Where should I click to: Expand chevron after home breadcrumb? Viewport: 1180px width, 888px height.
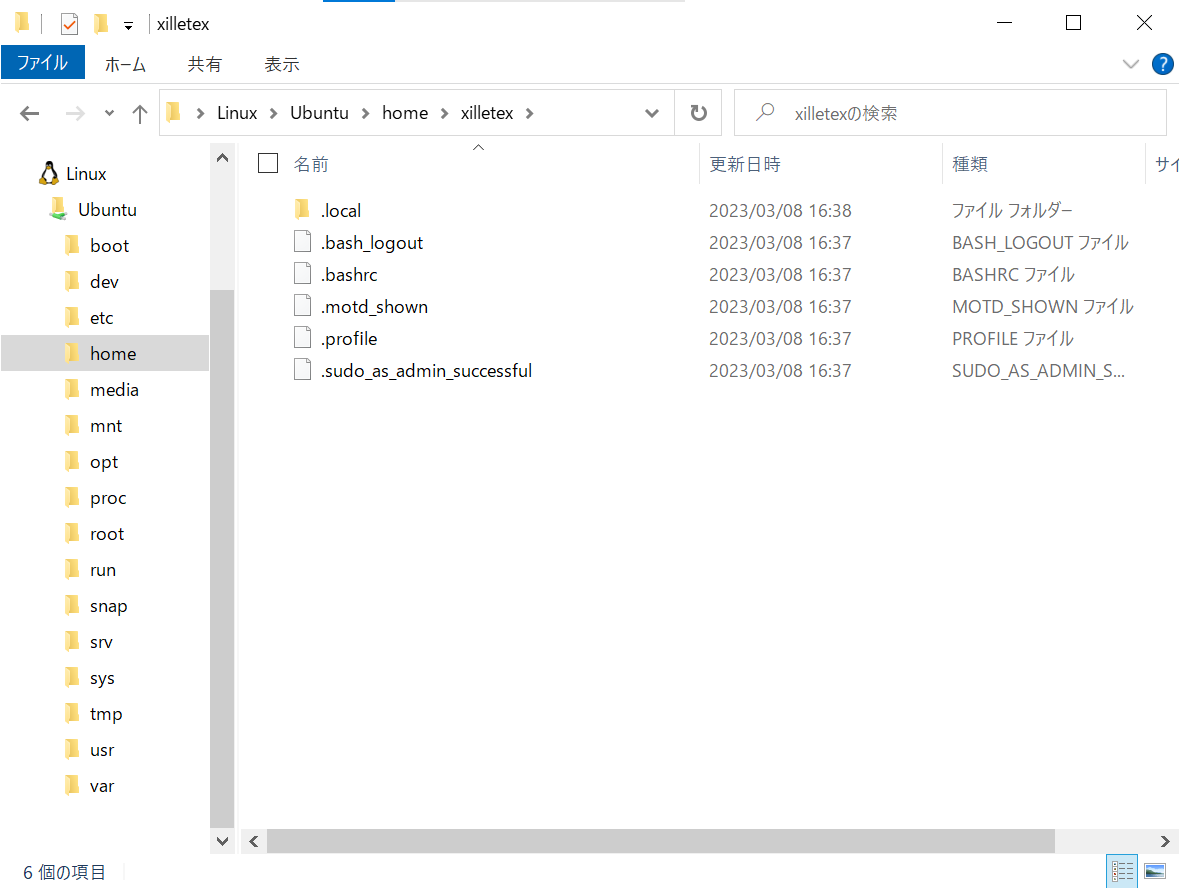coord(445,113)
